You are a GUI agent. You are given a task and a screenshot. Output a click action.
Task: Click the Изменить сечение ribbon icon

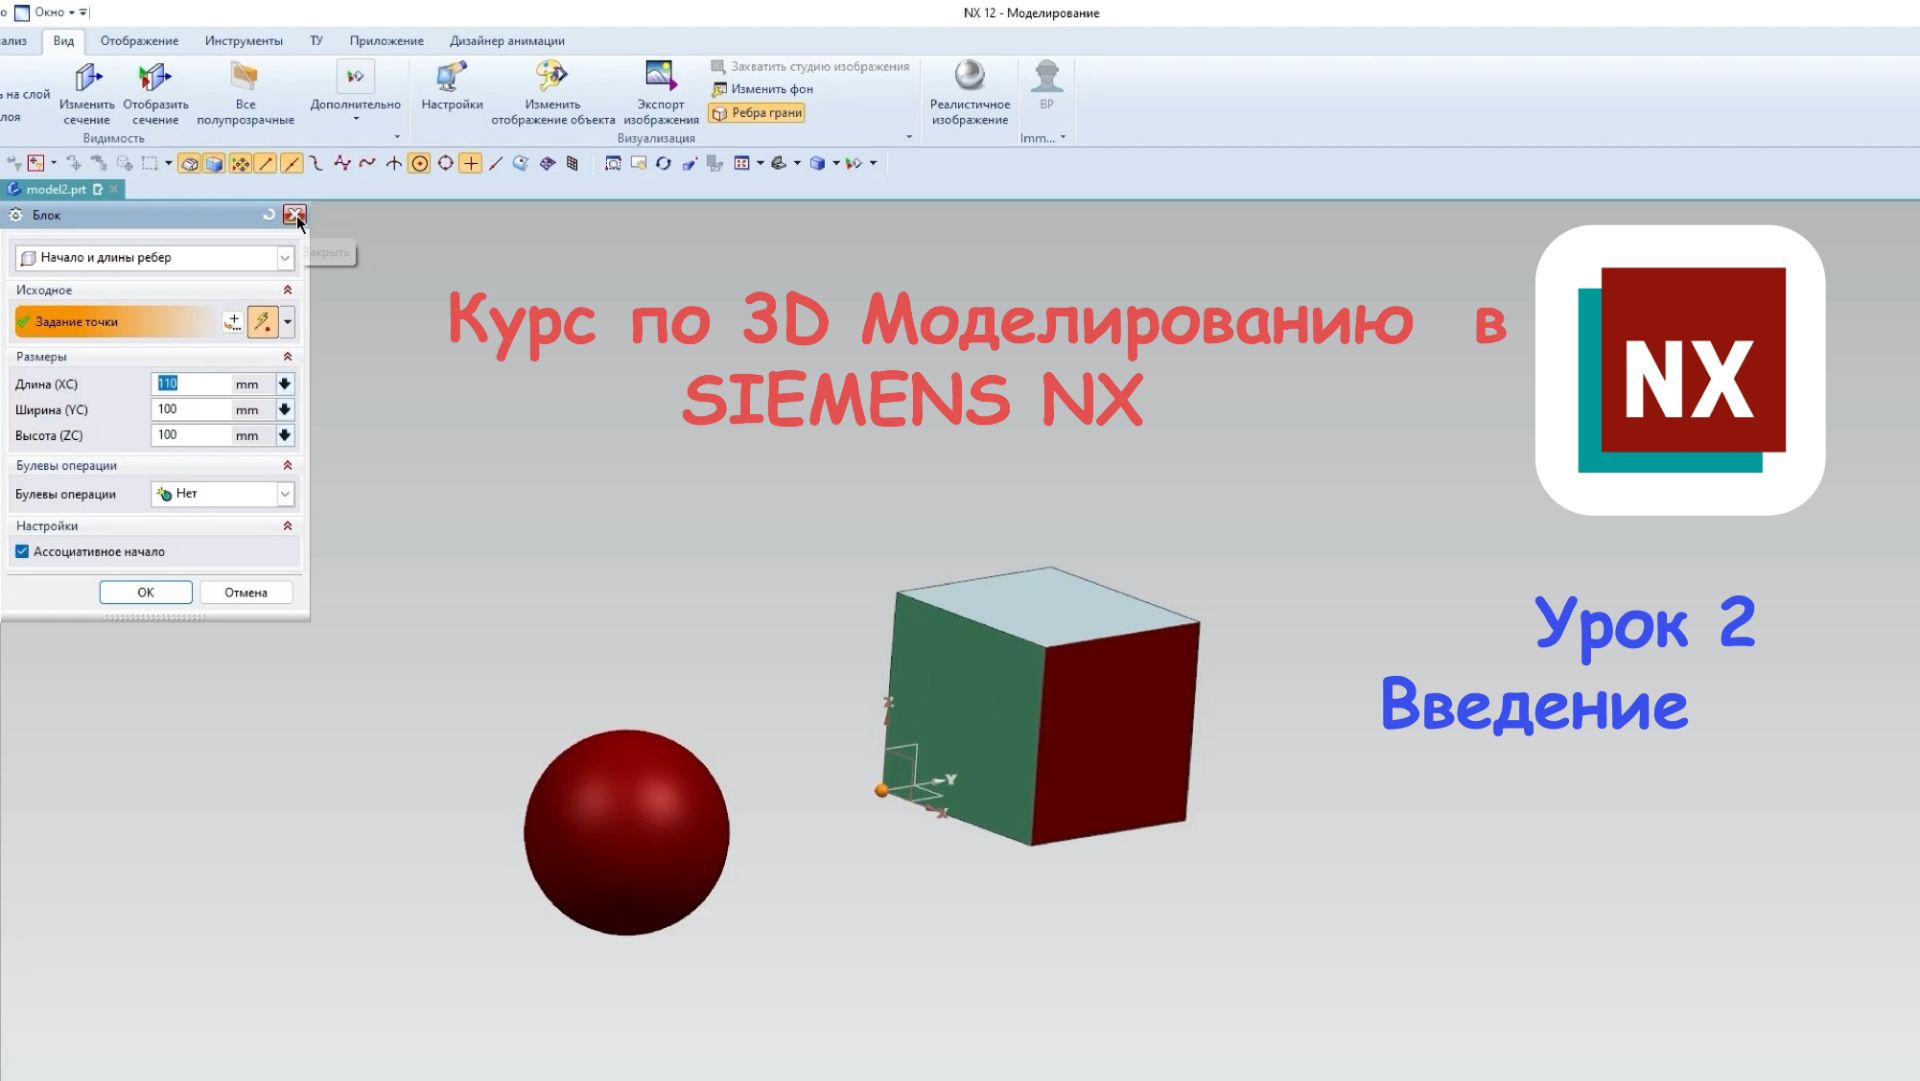tap(87, 77)
